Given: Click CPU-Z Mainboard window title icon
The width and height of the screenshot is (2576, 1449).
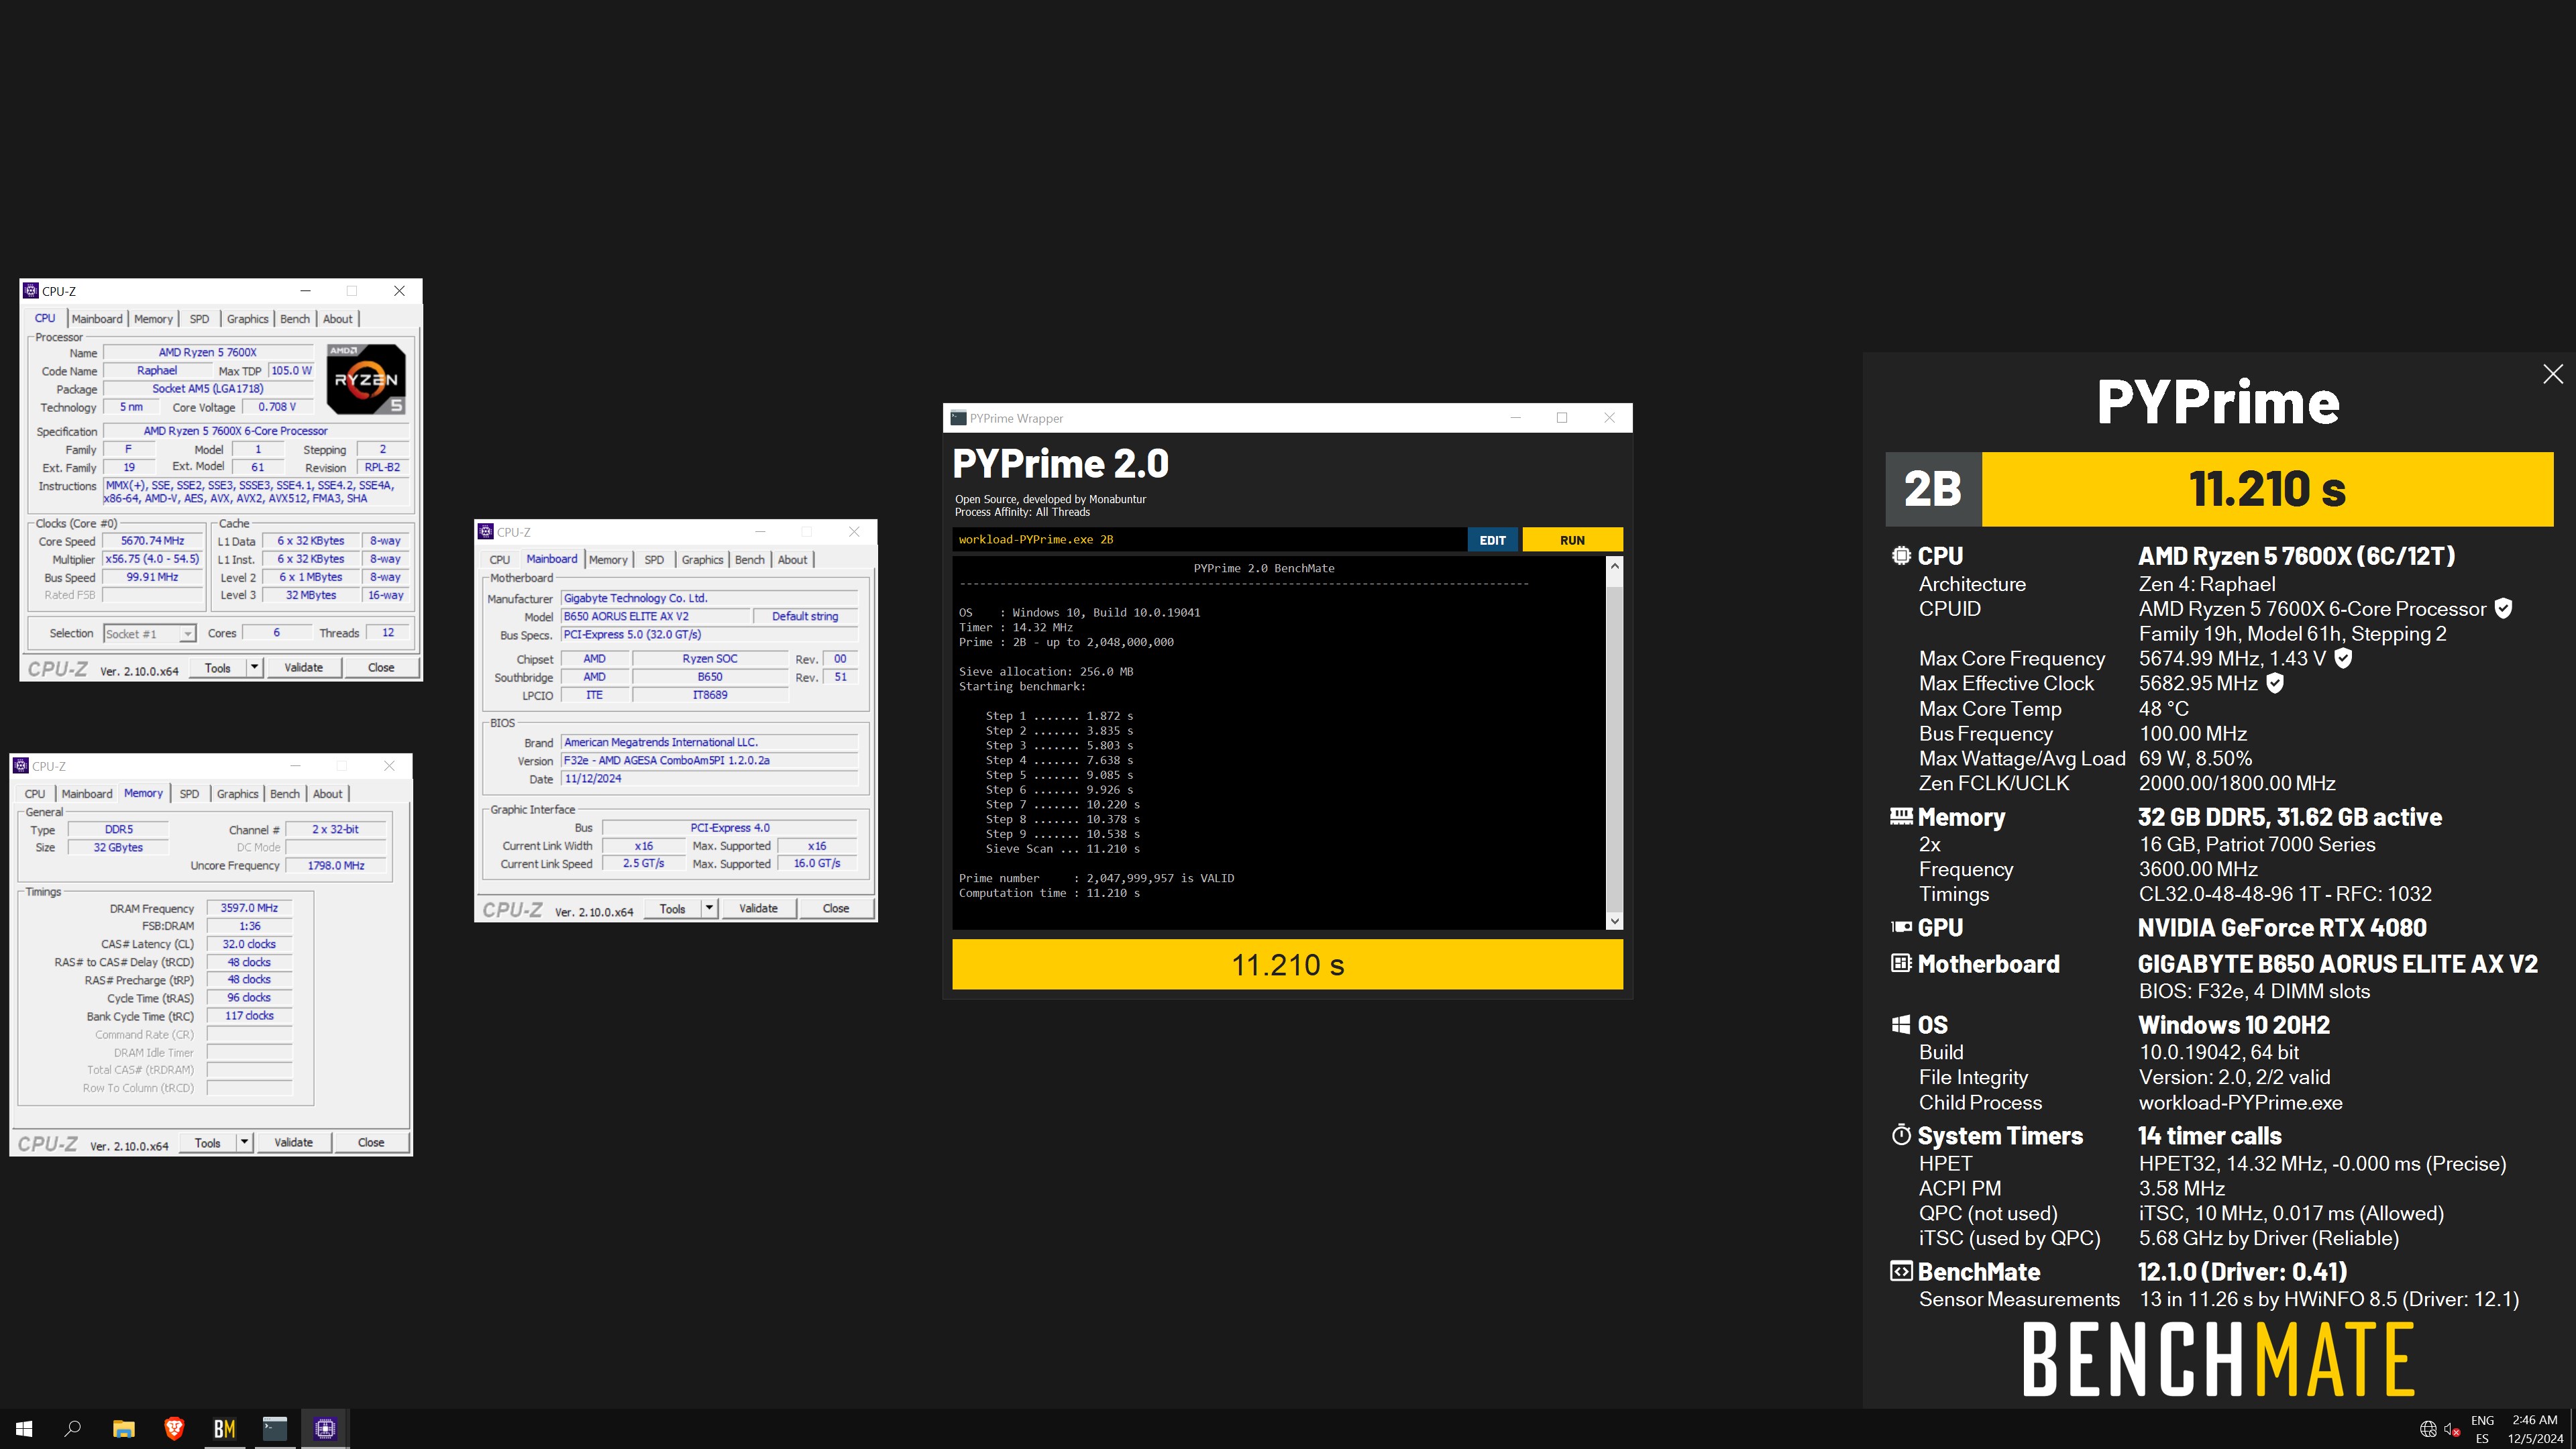Looking at the screenshot, I should [x=486, y=532].
